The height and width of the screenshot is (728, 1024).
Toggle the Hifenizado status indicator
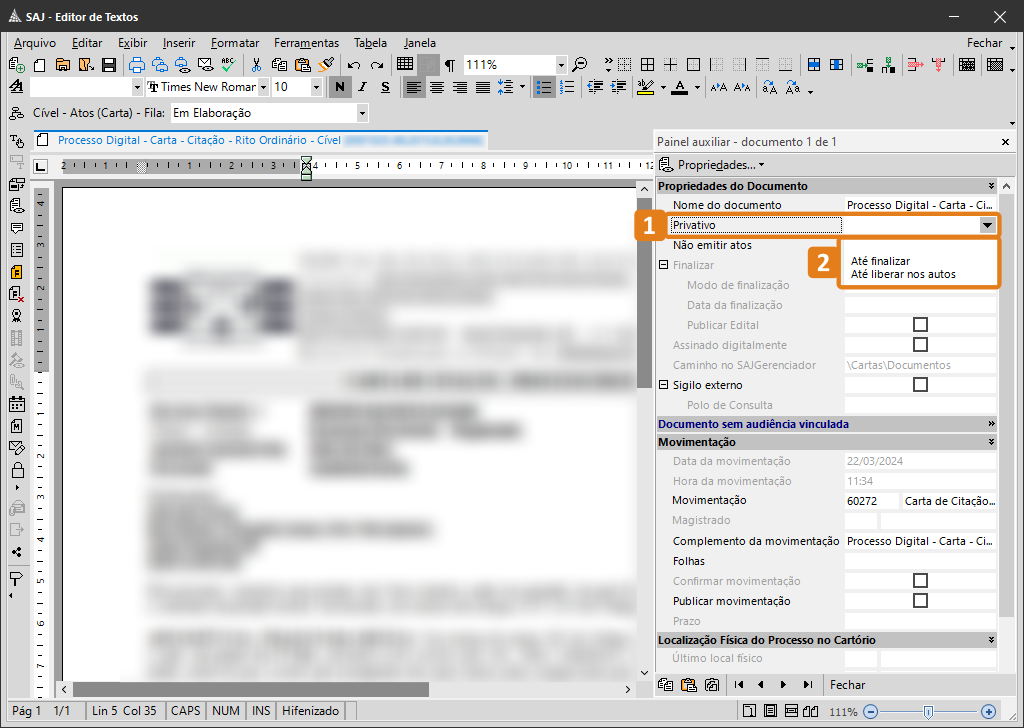click(x=310, y=710)
